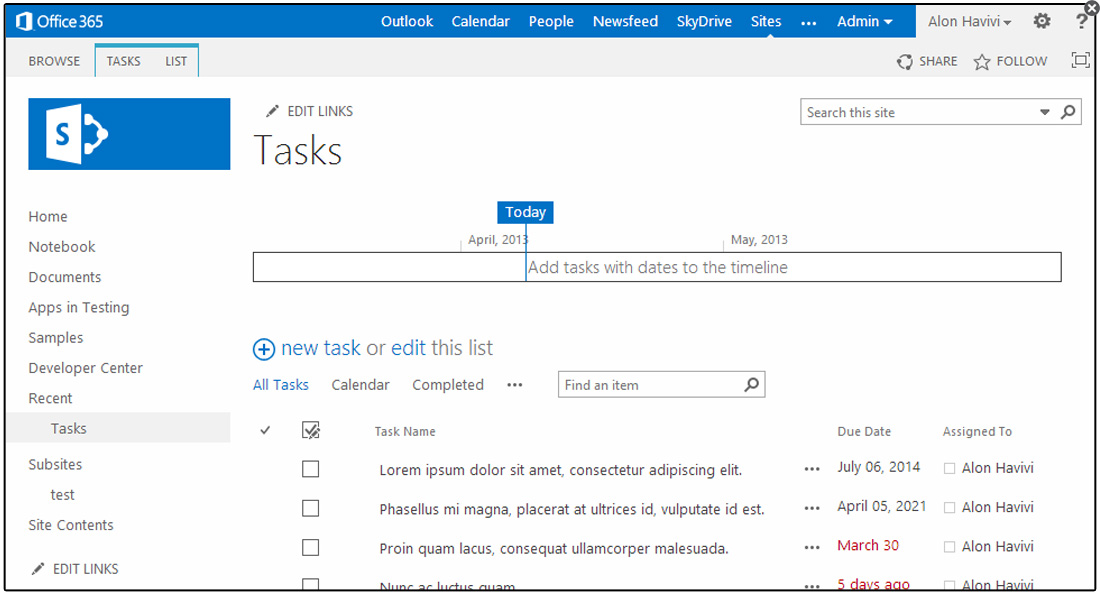Screen dimensions: 1100x595
Task: Expand the search scope dropdown arrow
Action: pyautogui.click(x=1045, y=112)
